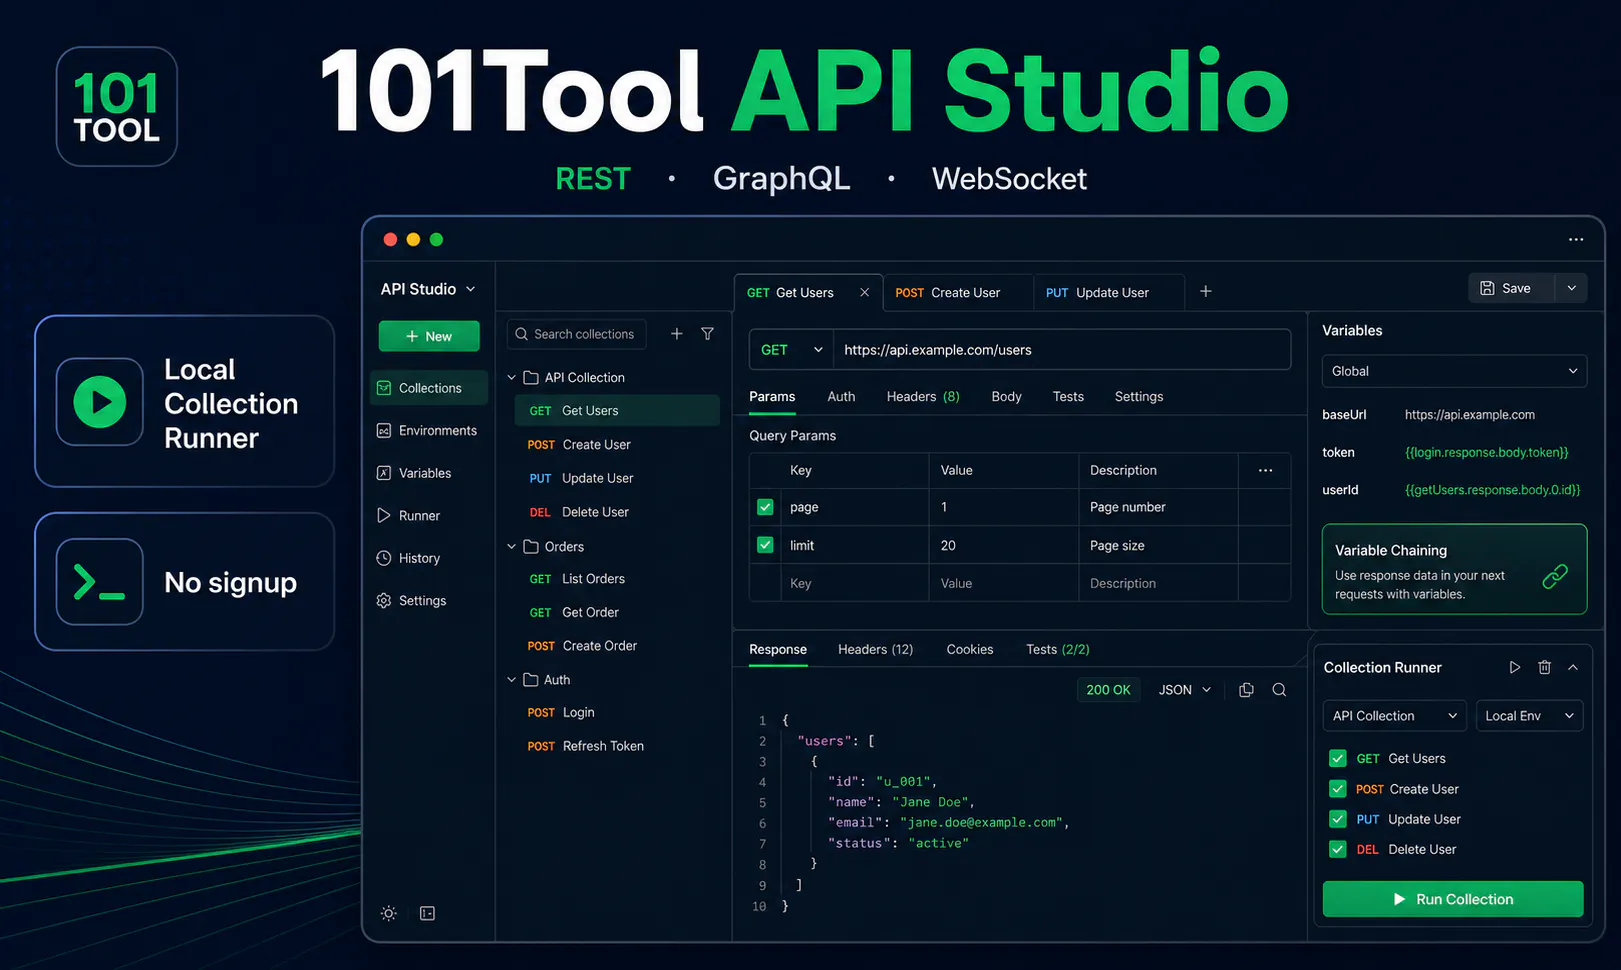Open response Tests (2/2) tab
This screenshot has width=1621, height=970.
point(1058,649)
